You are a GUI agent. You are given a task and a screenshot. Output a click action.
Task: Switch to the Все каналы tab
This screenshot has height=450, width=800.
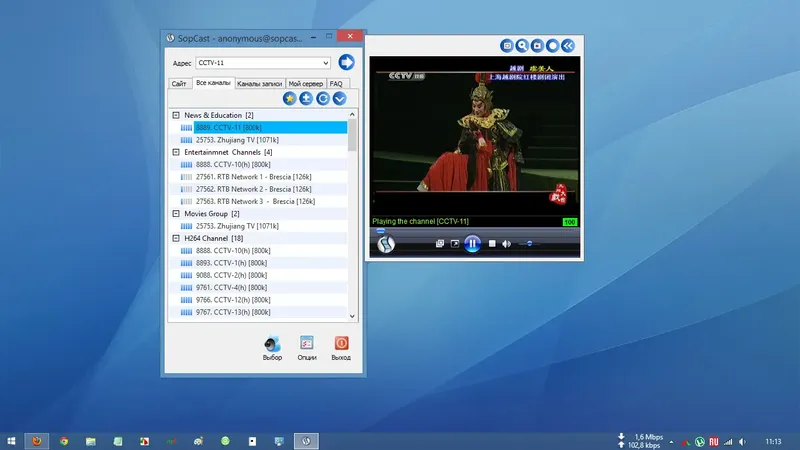(x=213, y=83)
